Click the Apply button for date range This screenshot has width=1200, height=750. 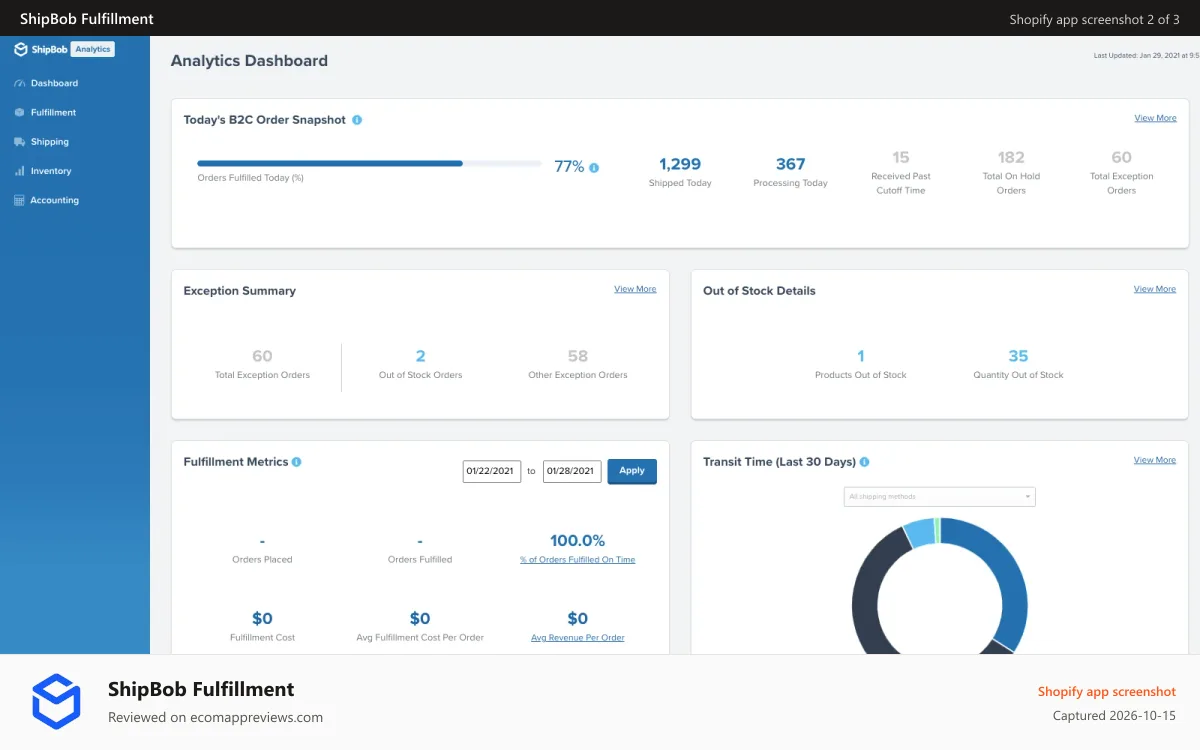[632, 471]
